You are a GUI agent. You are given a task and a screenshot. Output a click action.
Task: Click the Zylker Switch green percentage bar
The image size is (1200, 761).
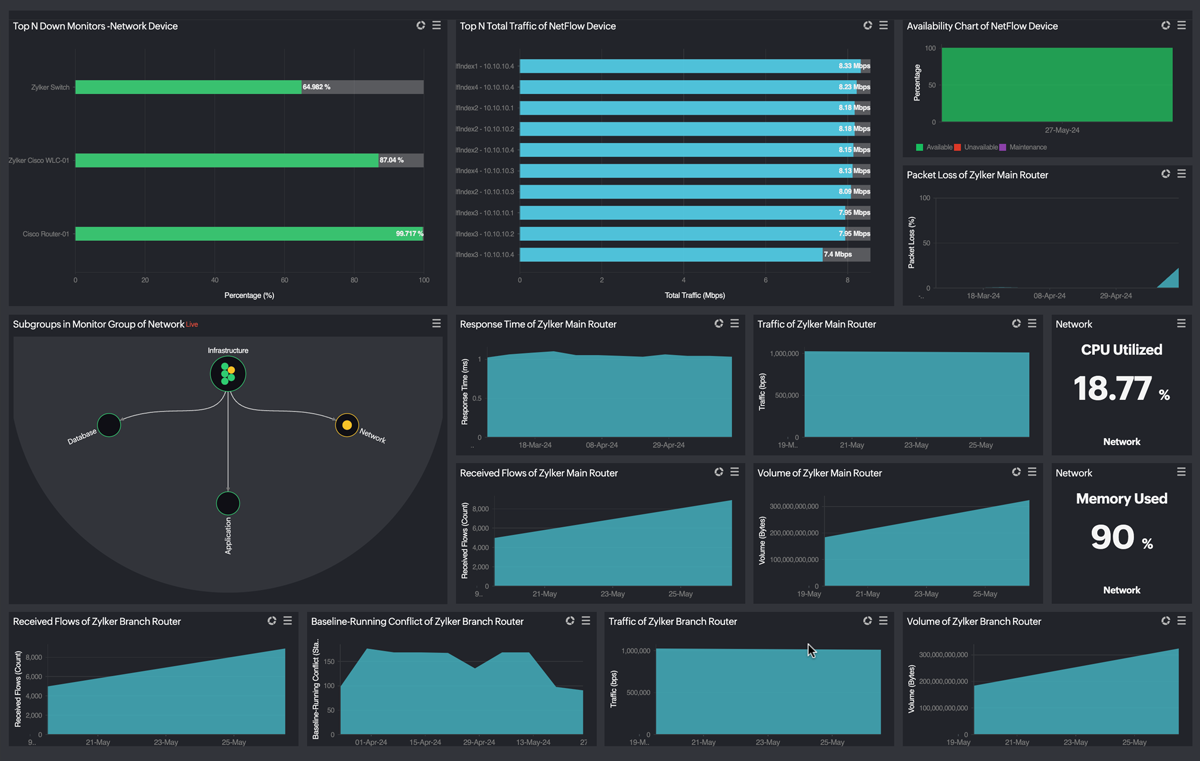[x=188, y=87]
